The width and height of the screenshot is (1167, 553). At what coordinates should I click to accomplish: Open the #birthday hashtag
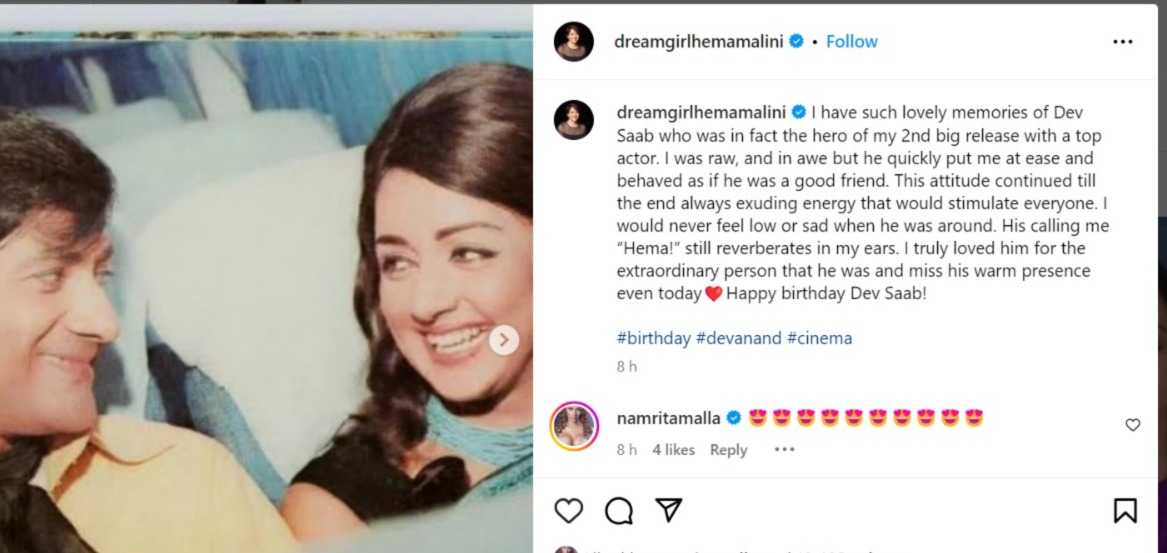pos(653,338)
